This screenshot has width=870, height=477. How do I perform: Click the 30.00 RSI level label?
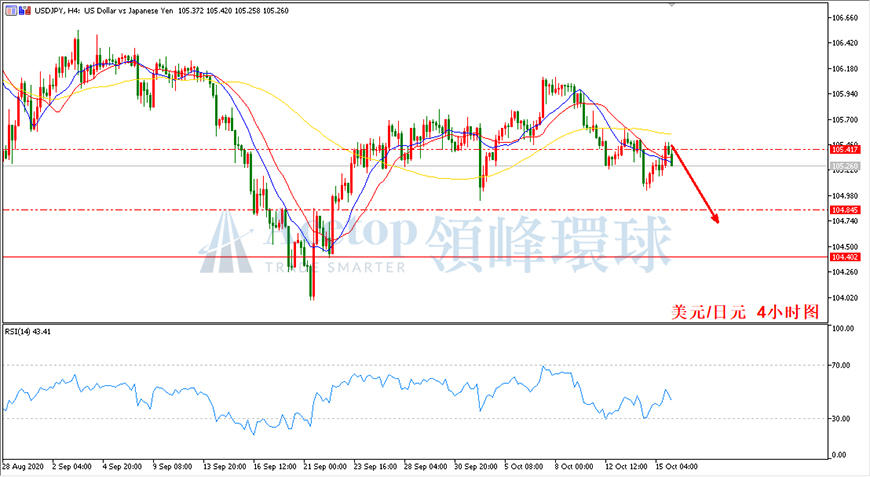841,418
